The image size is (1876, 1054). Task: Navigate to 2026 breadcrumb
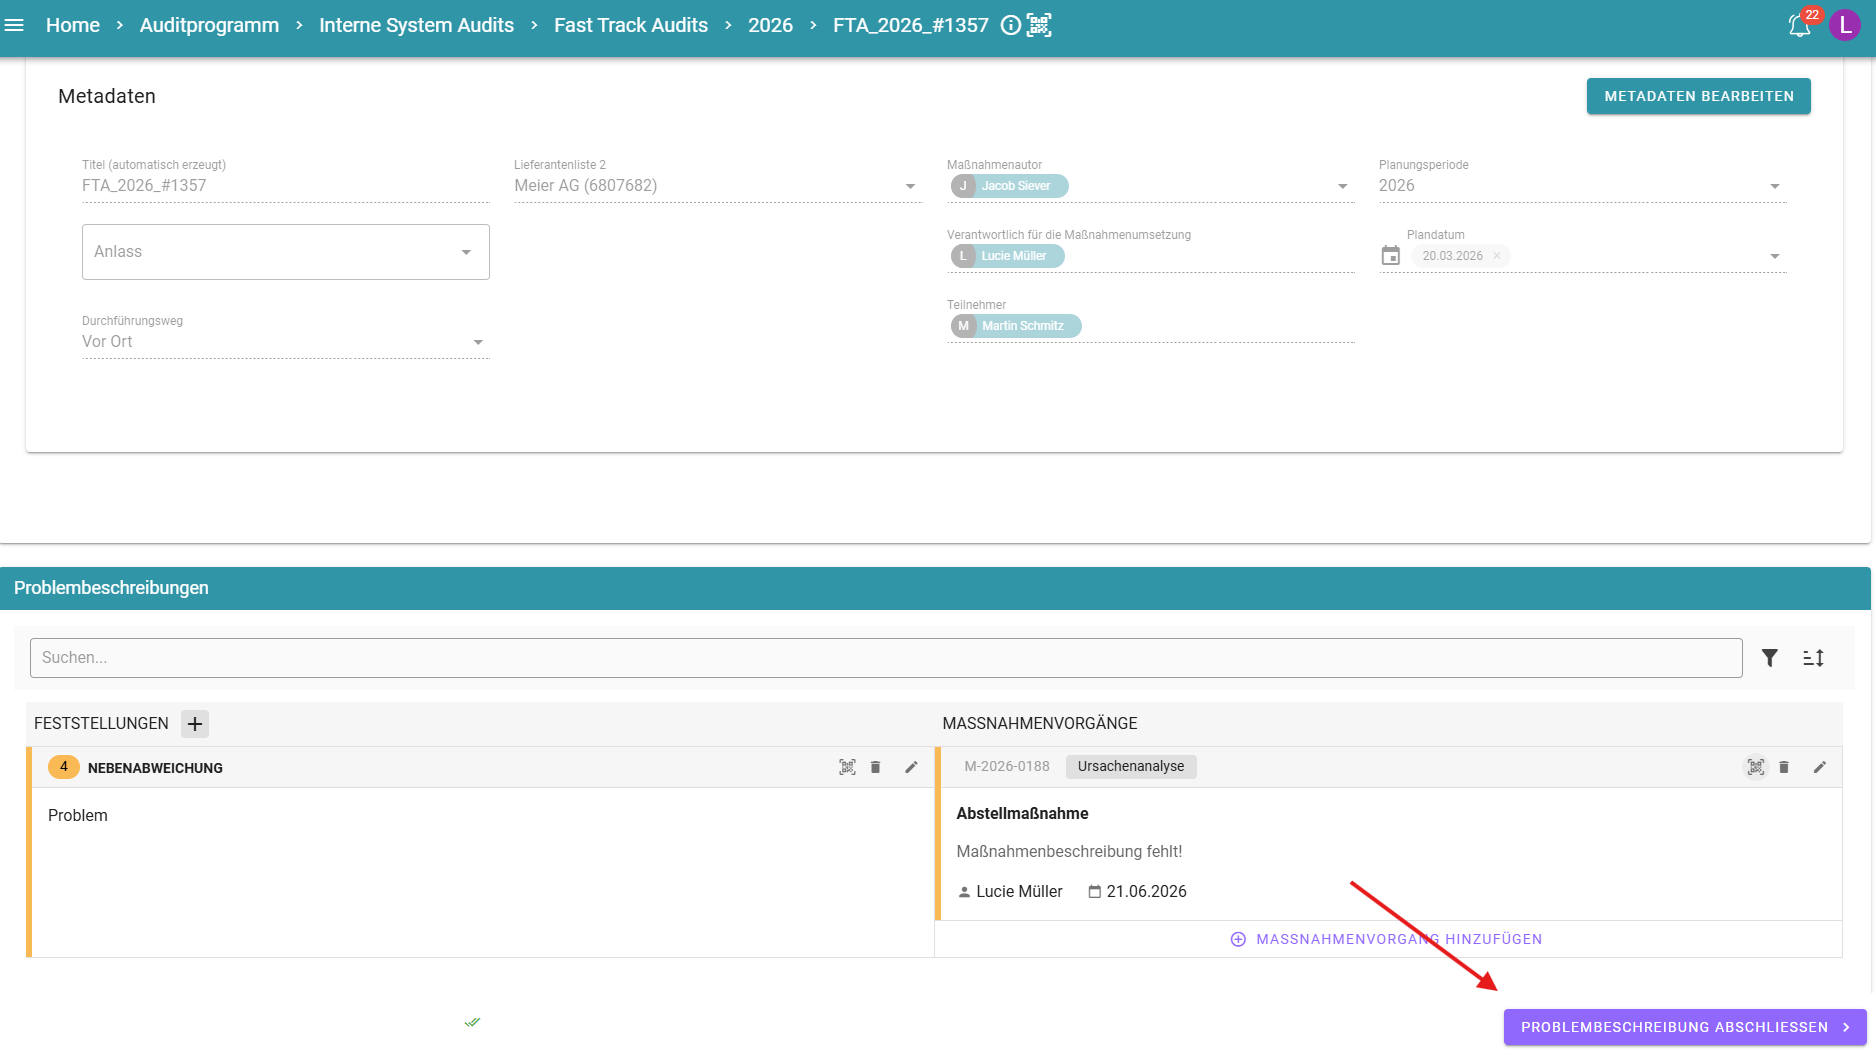pyautogui.click(x=770, y=25)
